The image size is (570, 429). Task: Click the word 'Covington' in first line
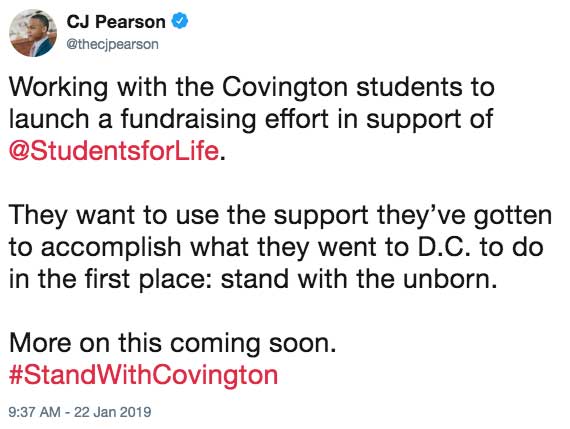click(x=285, y=88)
